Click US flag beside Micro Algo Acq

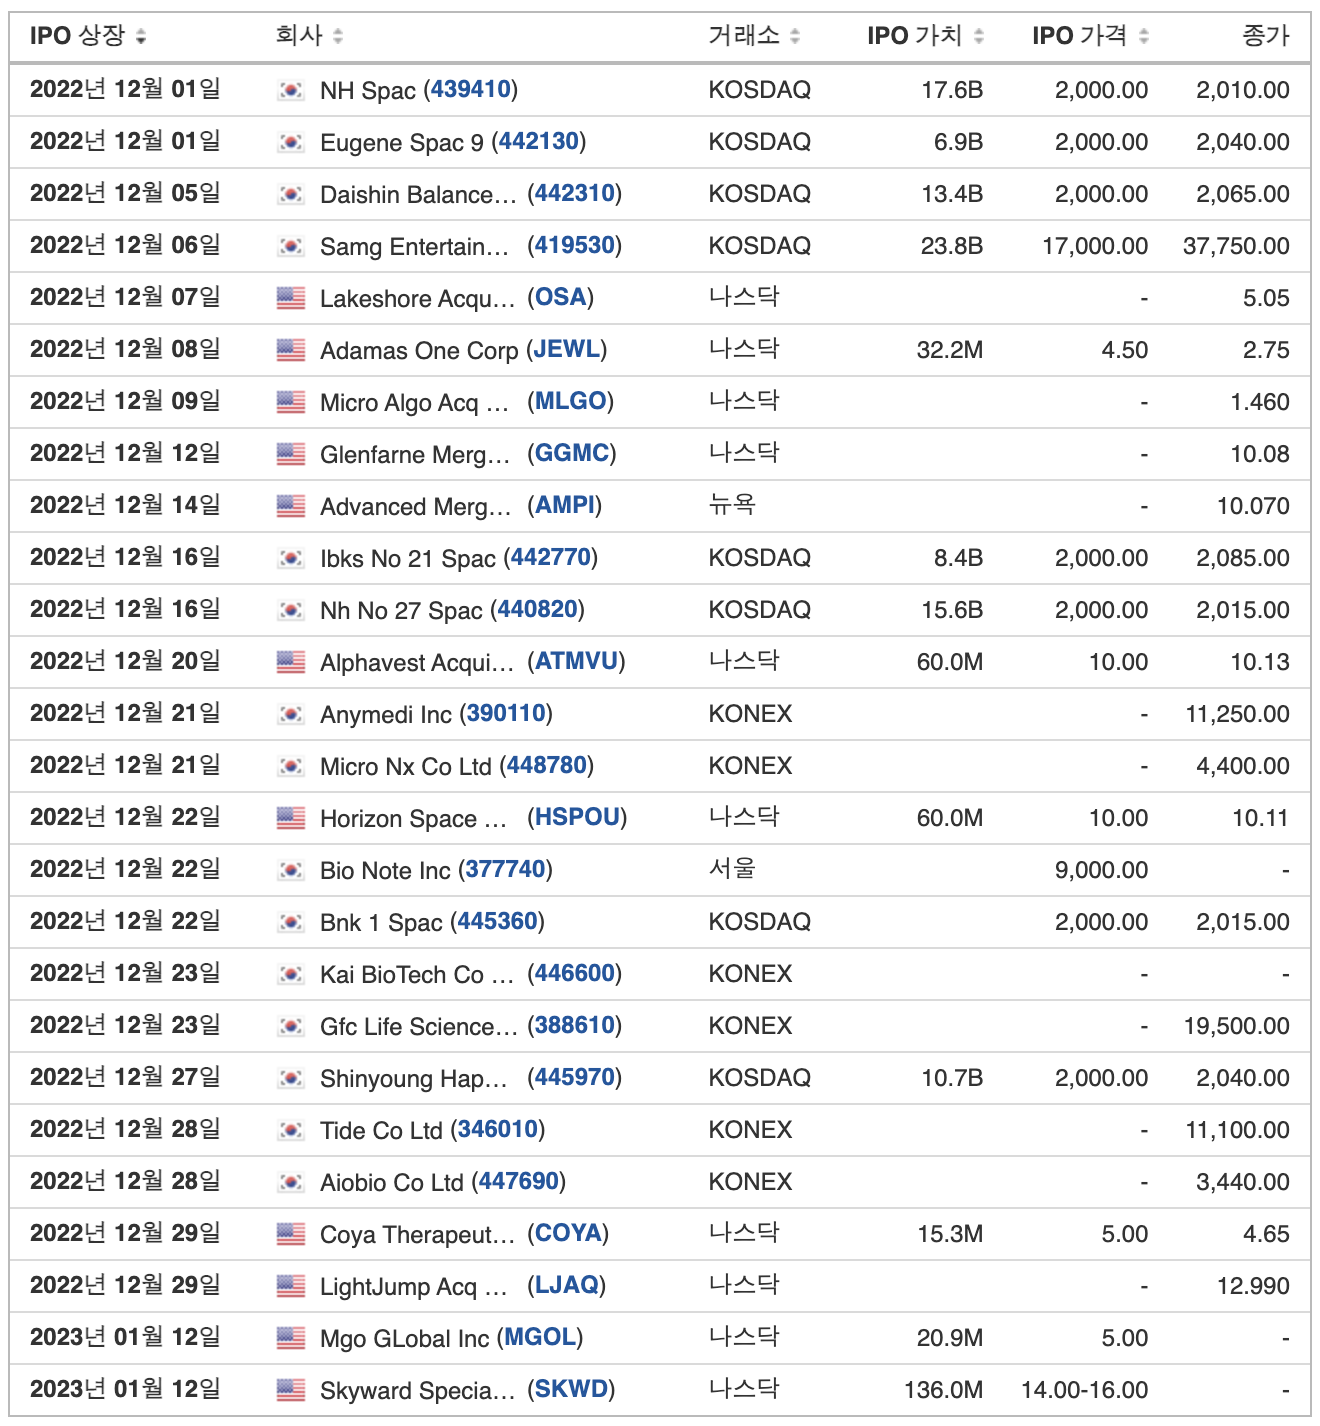point(291,402)
